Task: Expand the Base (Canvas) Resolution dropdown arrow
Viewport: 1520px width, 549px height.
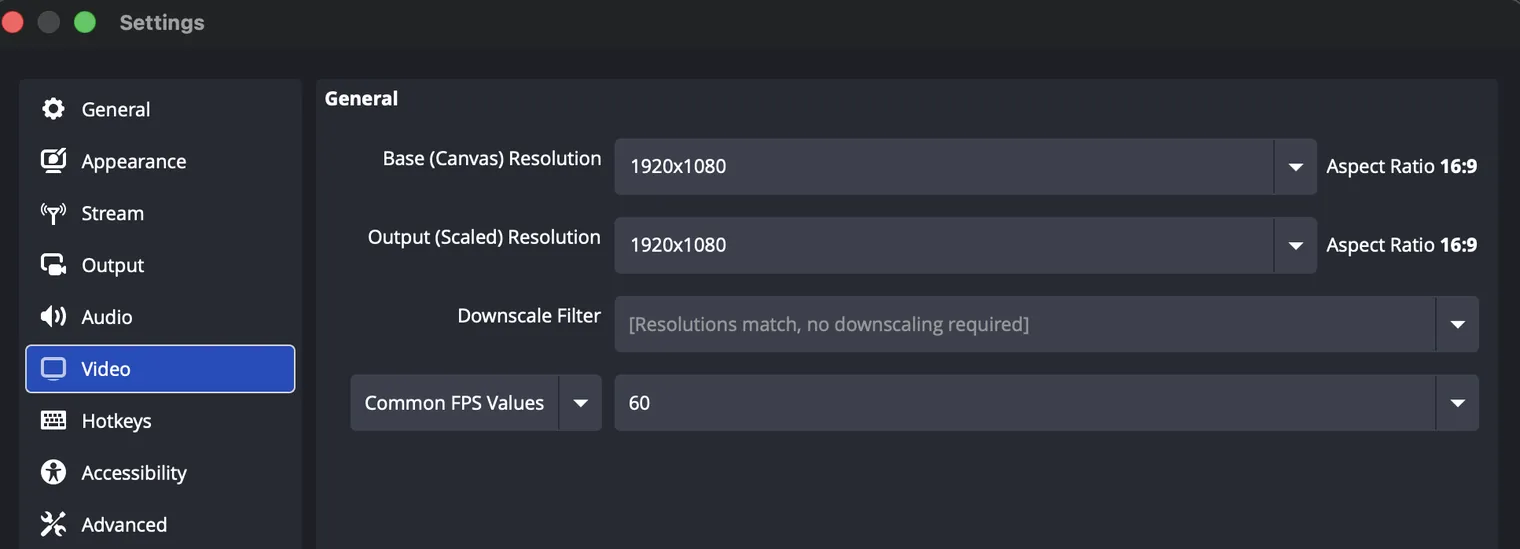Action: (x=1295, y=166)
